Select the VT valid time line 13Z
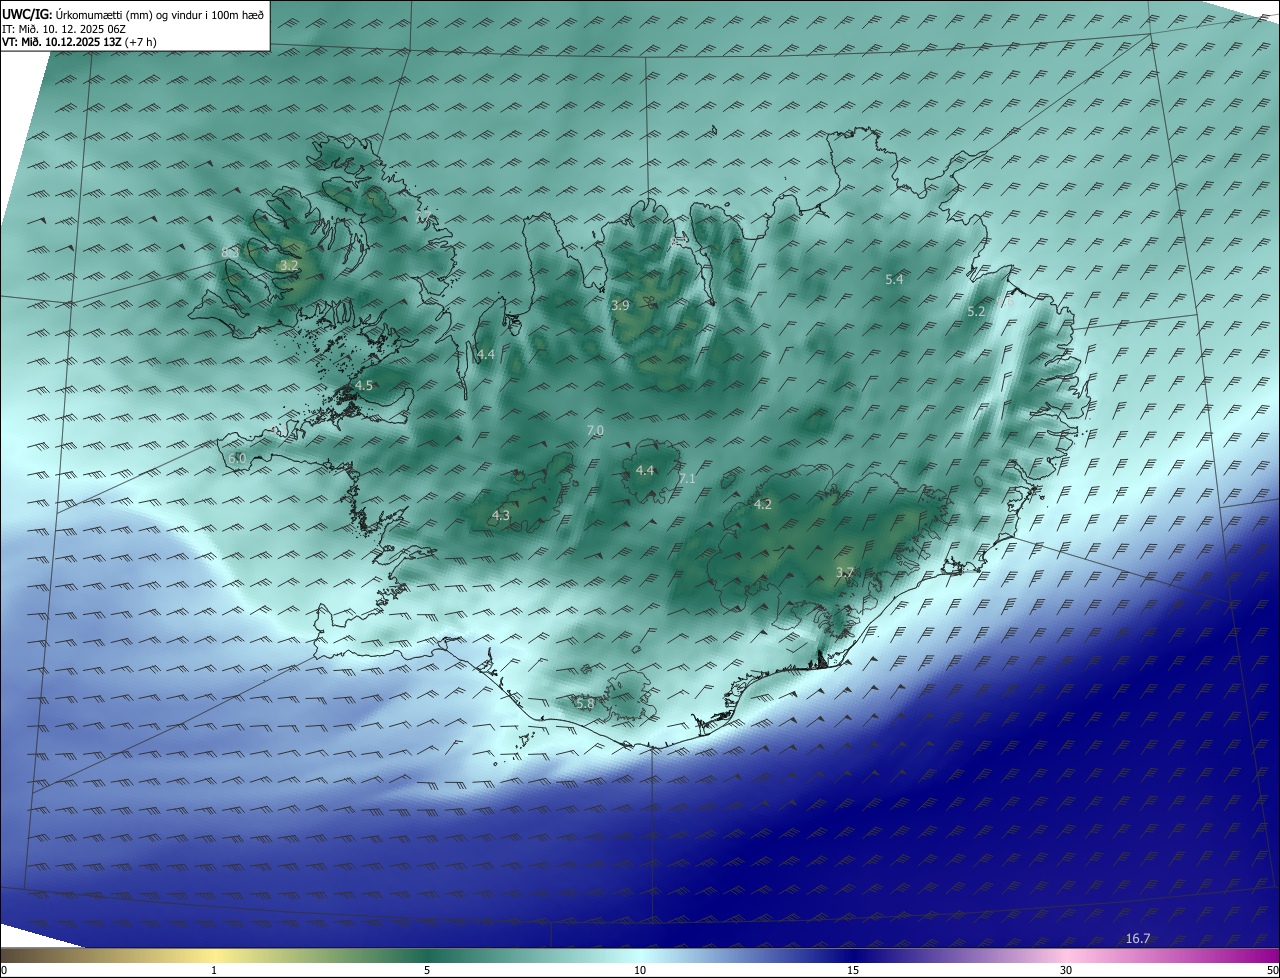 (79, 42)
